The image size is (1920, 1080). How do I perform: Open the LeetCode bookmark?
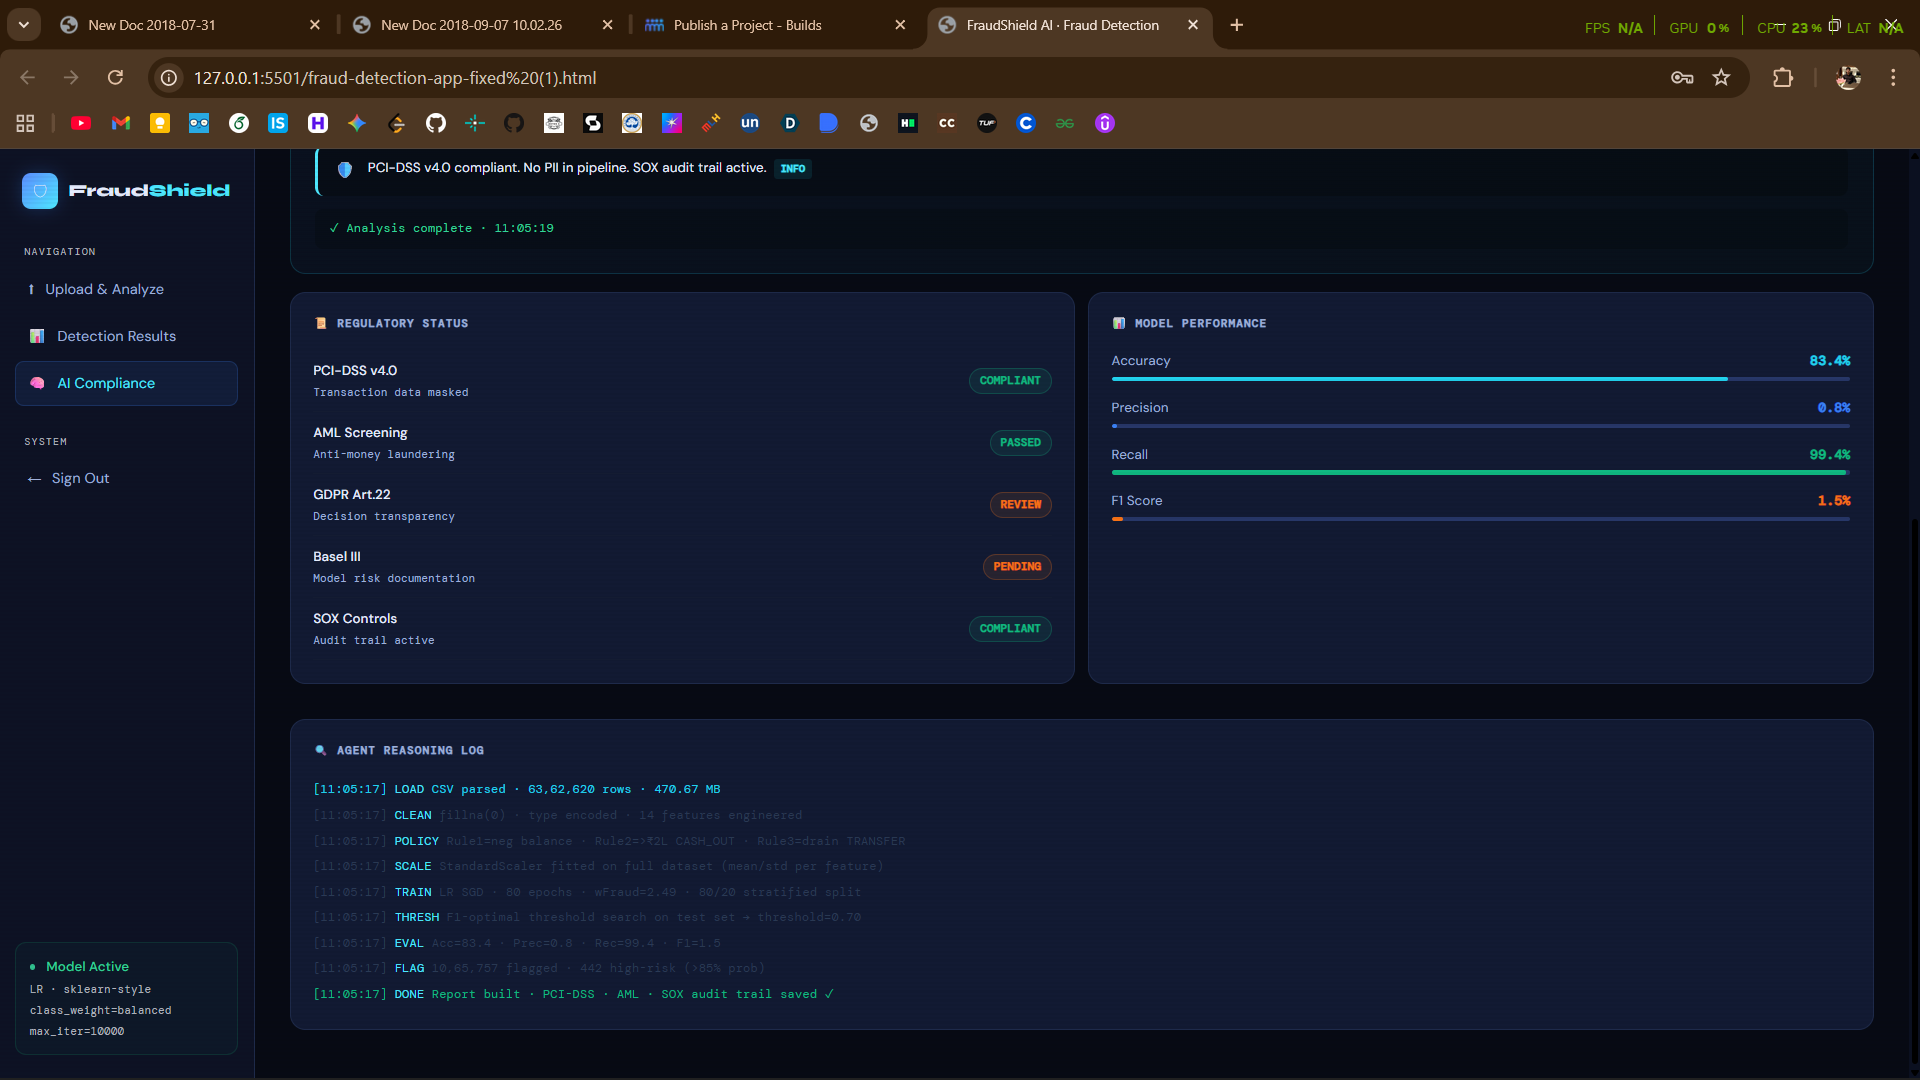click(396, 123)
